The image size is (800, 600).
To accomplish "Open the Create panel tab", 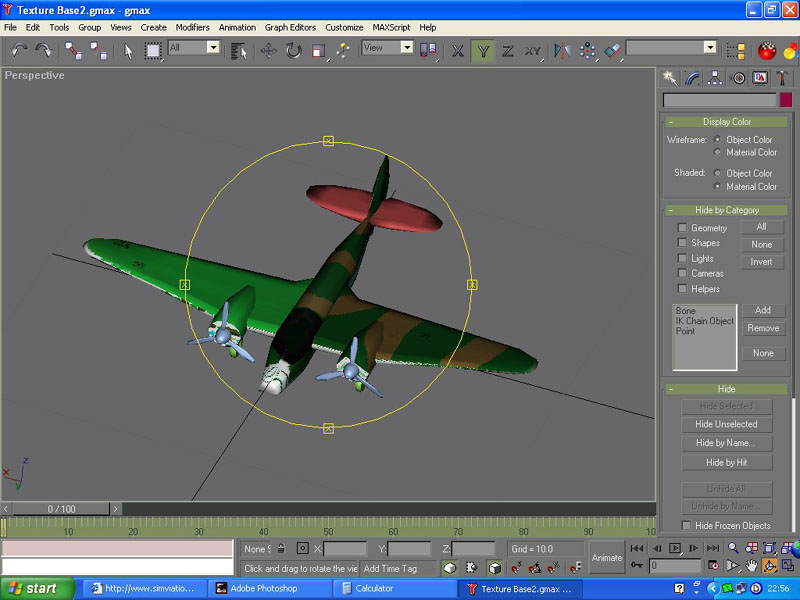I will 670,78.
